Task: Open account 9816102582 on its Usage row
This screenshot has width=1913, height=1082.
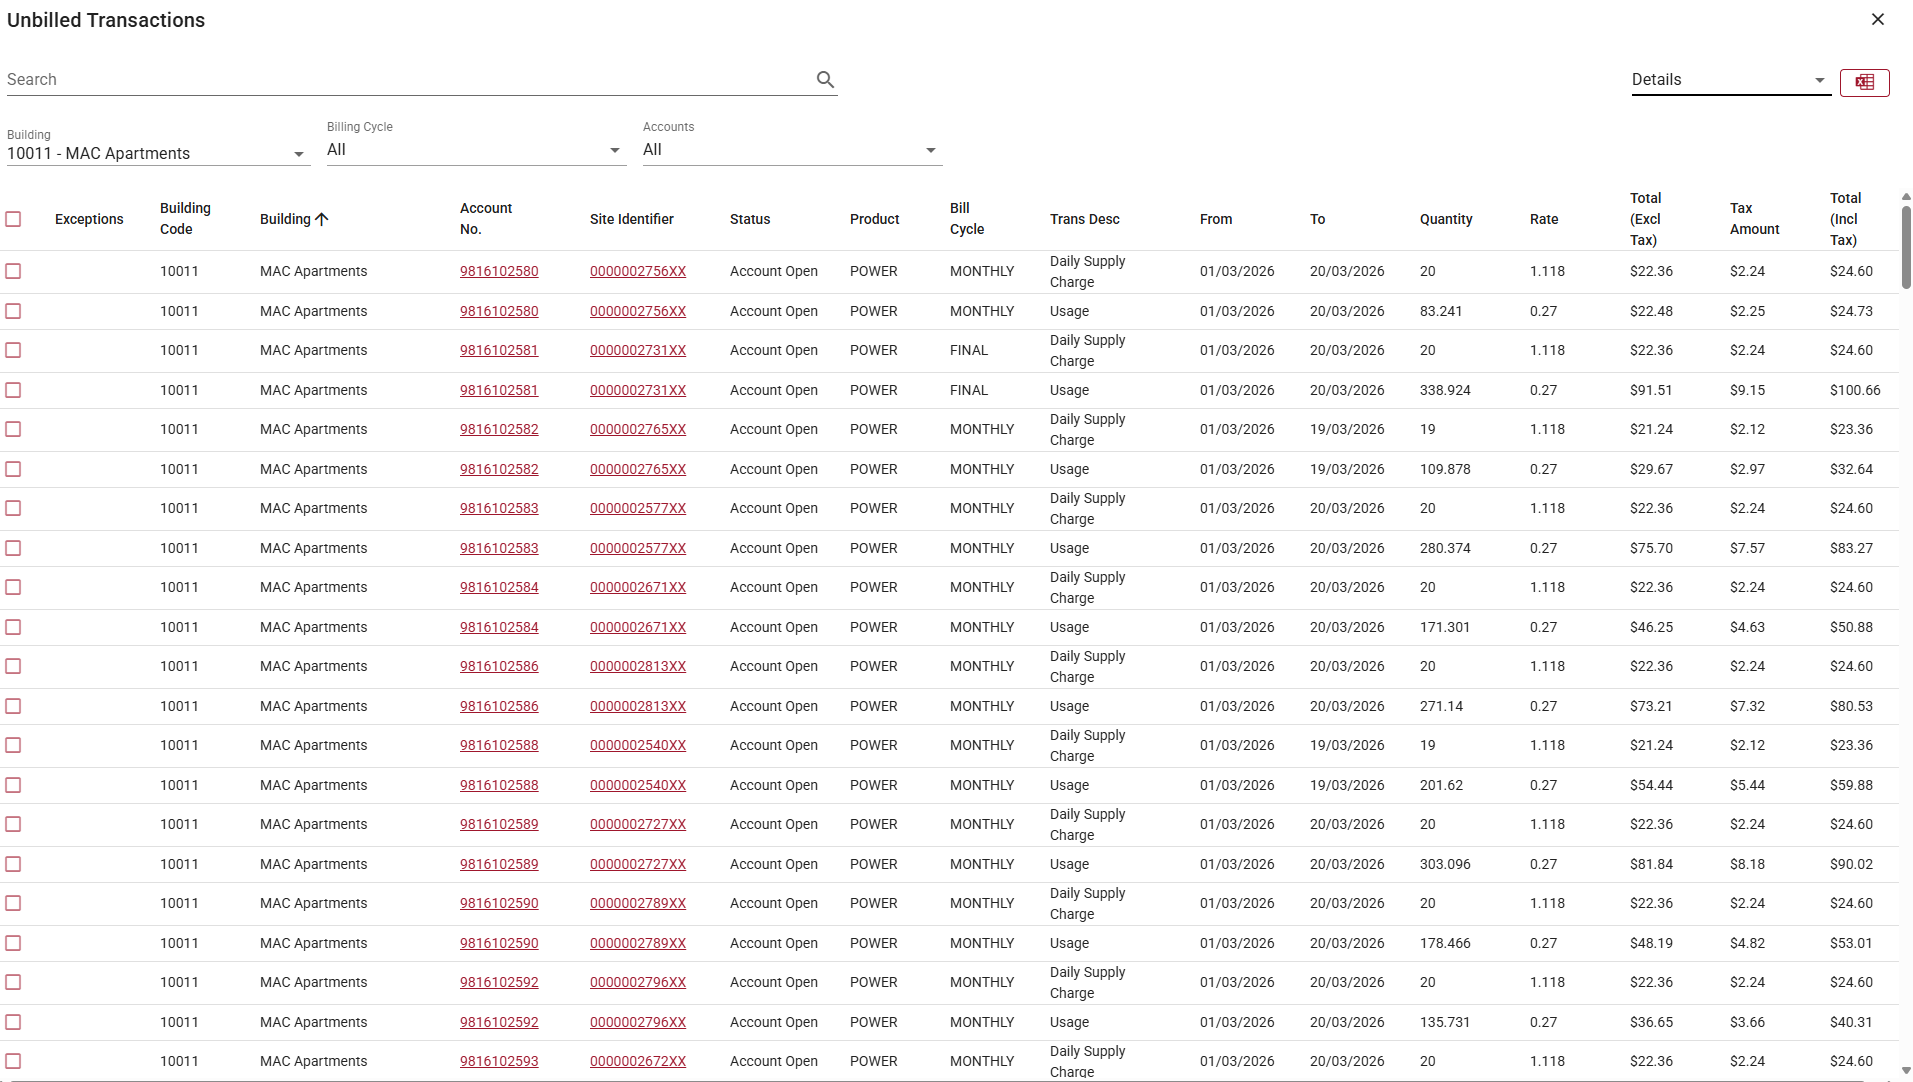Action: tap(499, 469)
